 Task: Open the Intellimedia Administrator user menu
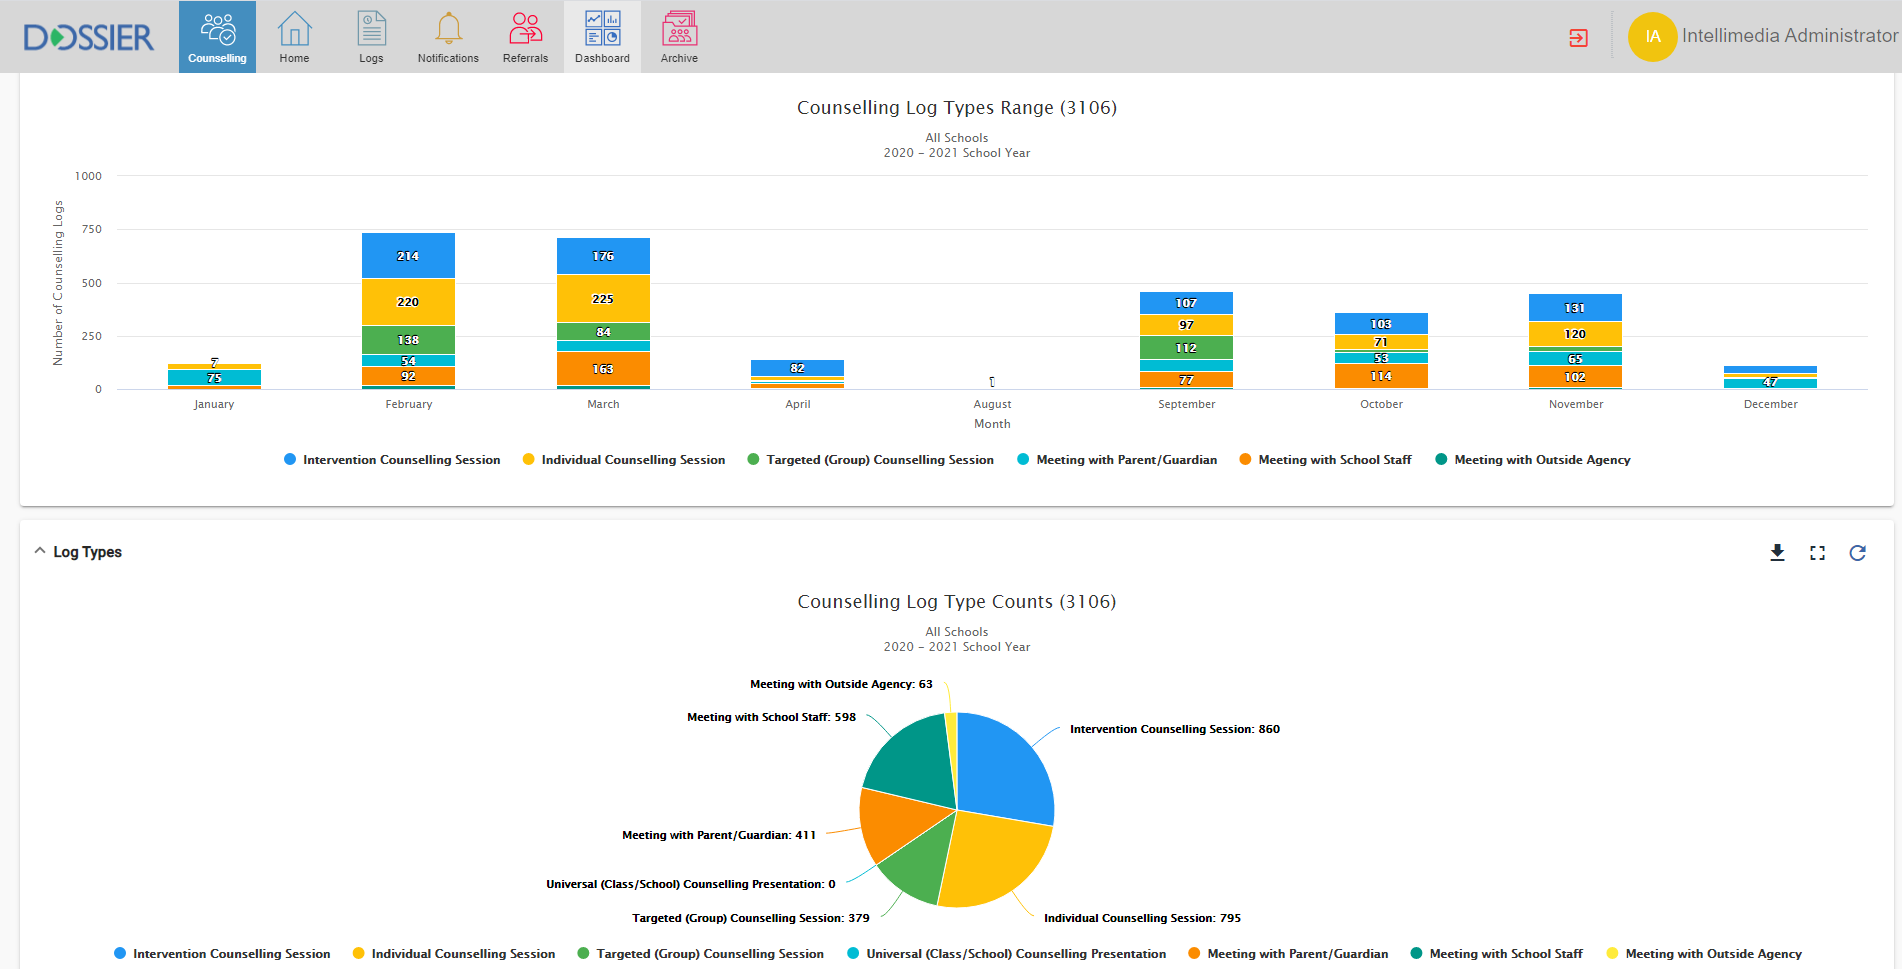pos(1788,36)
